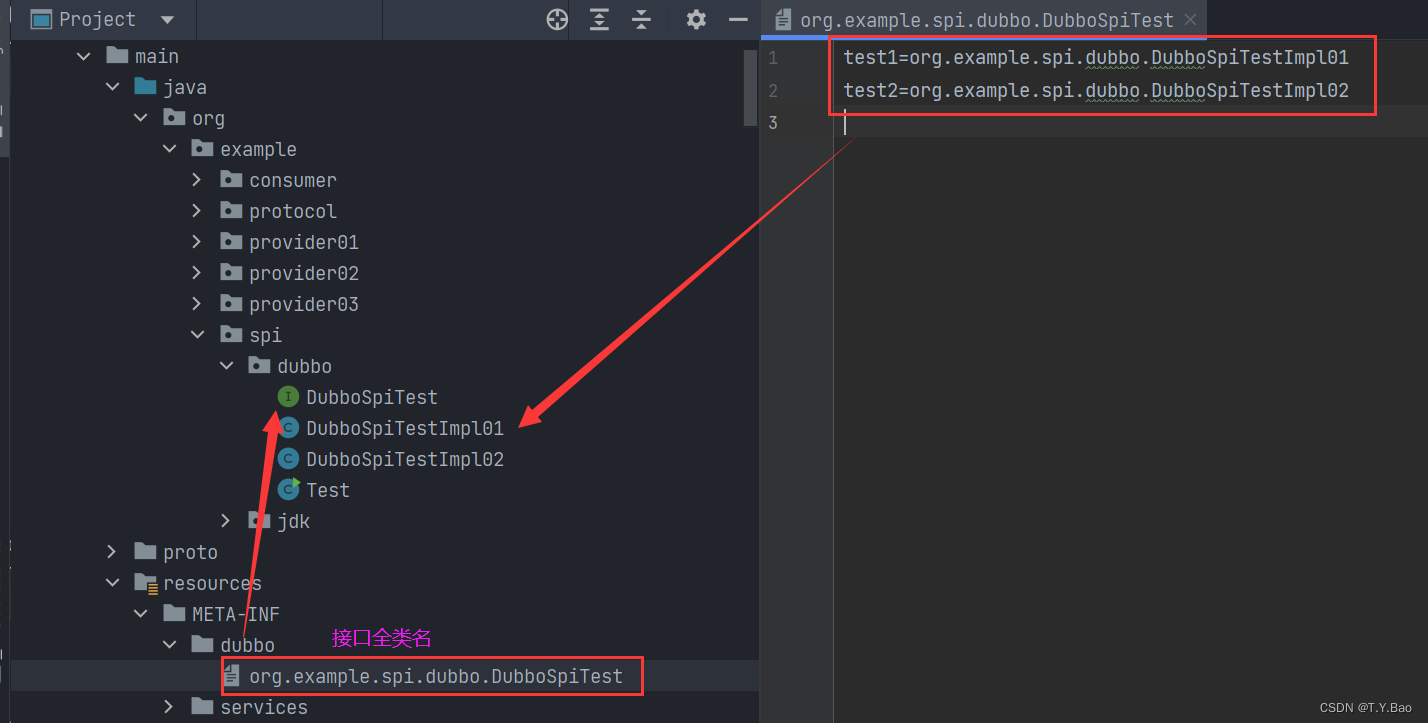Collapse the resources folder
The height and width of the screenshot is (723, 1428).
pos(111,583)
